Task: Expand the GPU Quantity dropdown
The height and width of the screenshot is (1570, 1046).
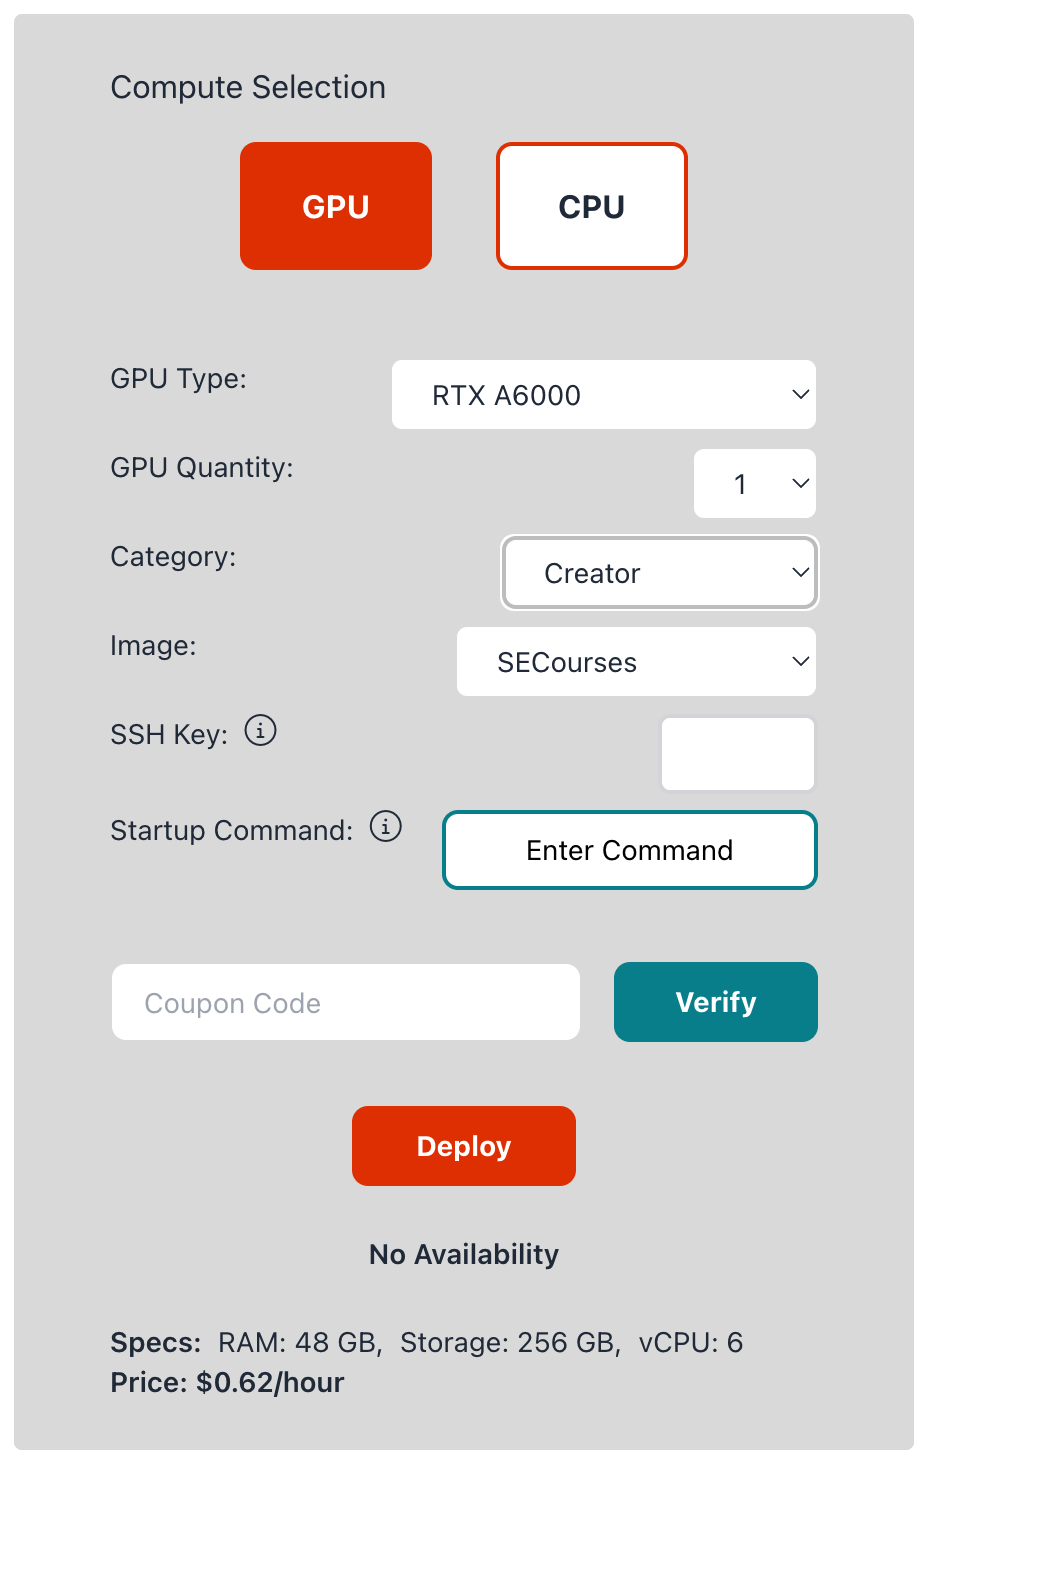Action: pyautogui.click(x=755, y=484)
